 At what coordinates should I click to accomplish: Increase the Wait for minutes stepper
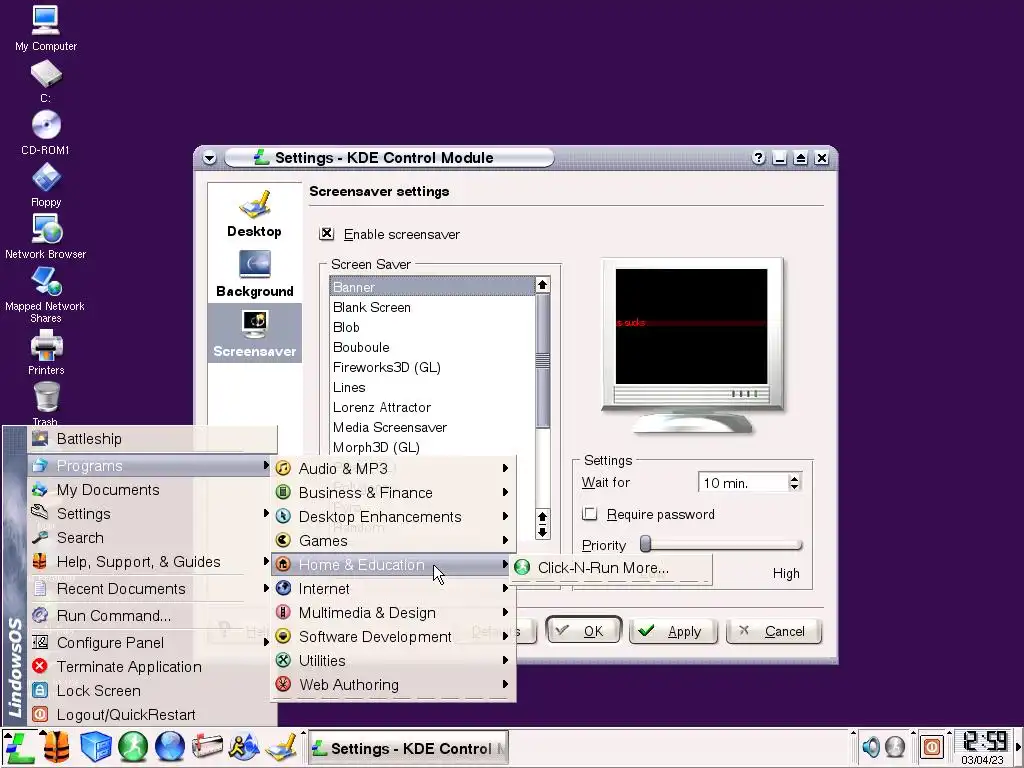point(794,479)
